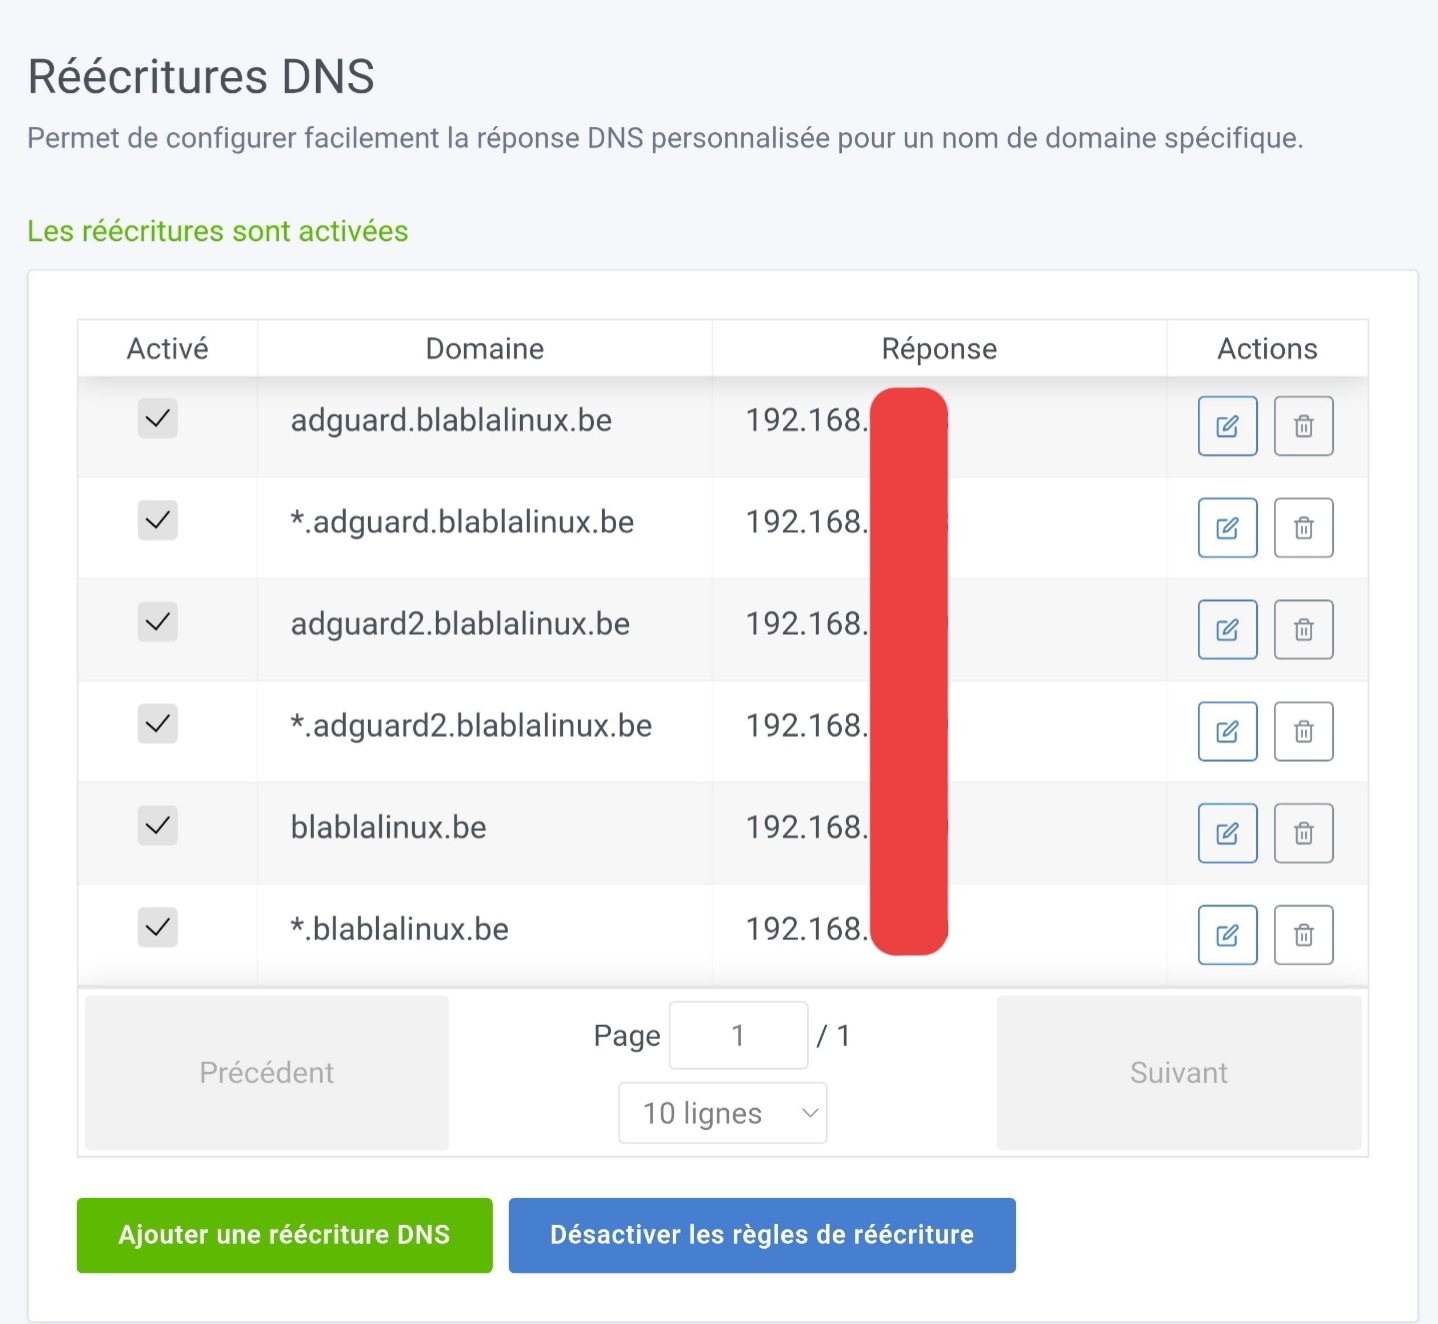Edit the *.adguard2.blablalinux.be rewrite

point(1227,732)
